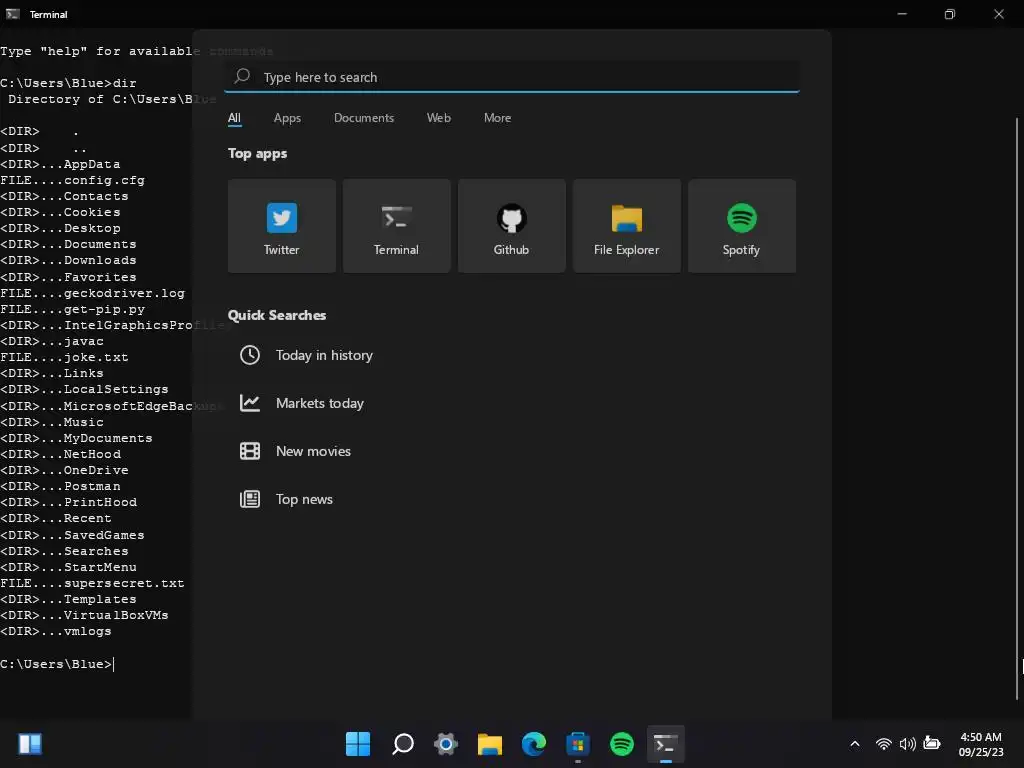Click the javac directory line in Terminal
This screenshot has width=1024, height=768.
[x=52, y=342]
